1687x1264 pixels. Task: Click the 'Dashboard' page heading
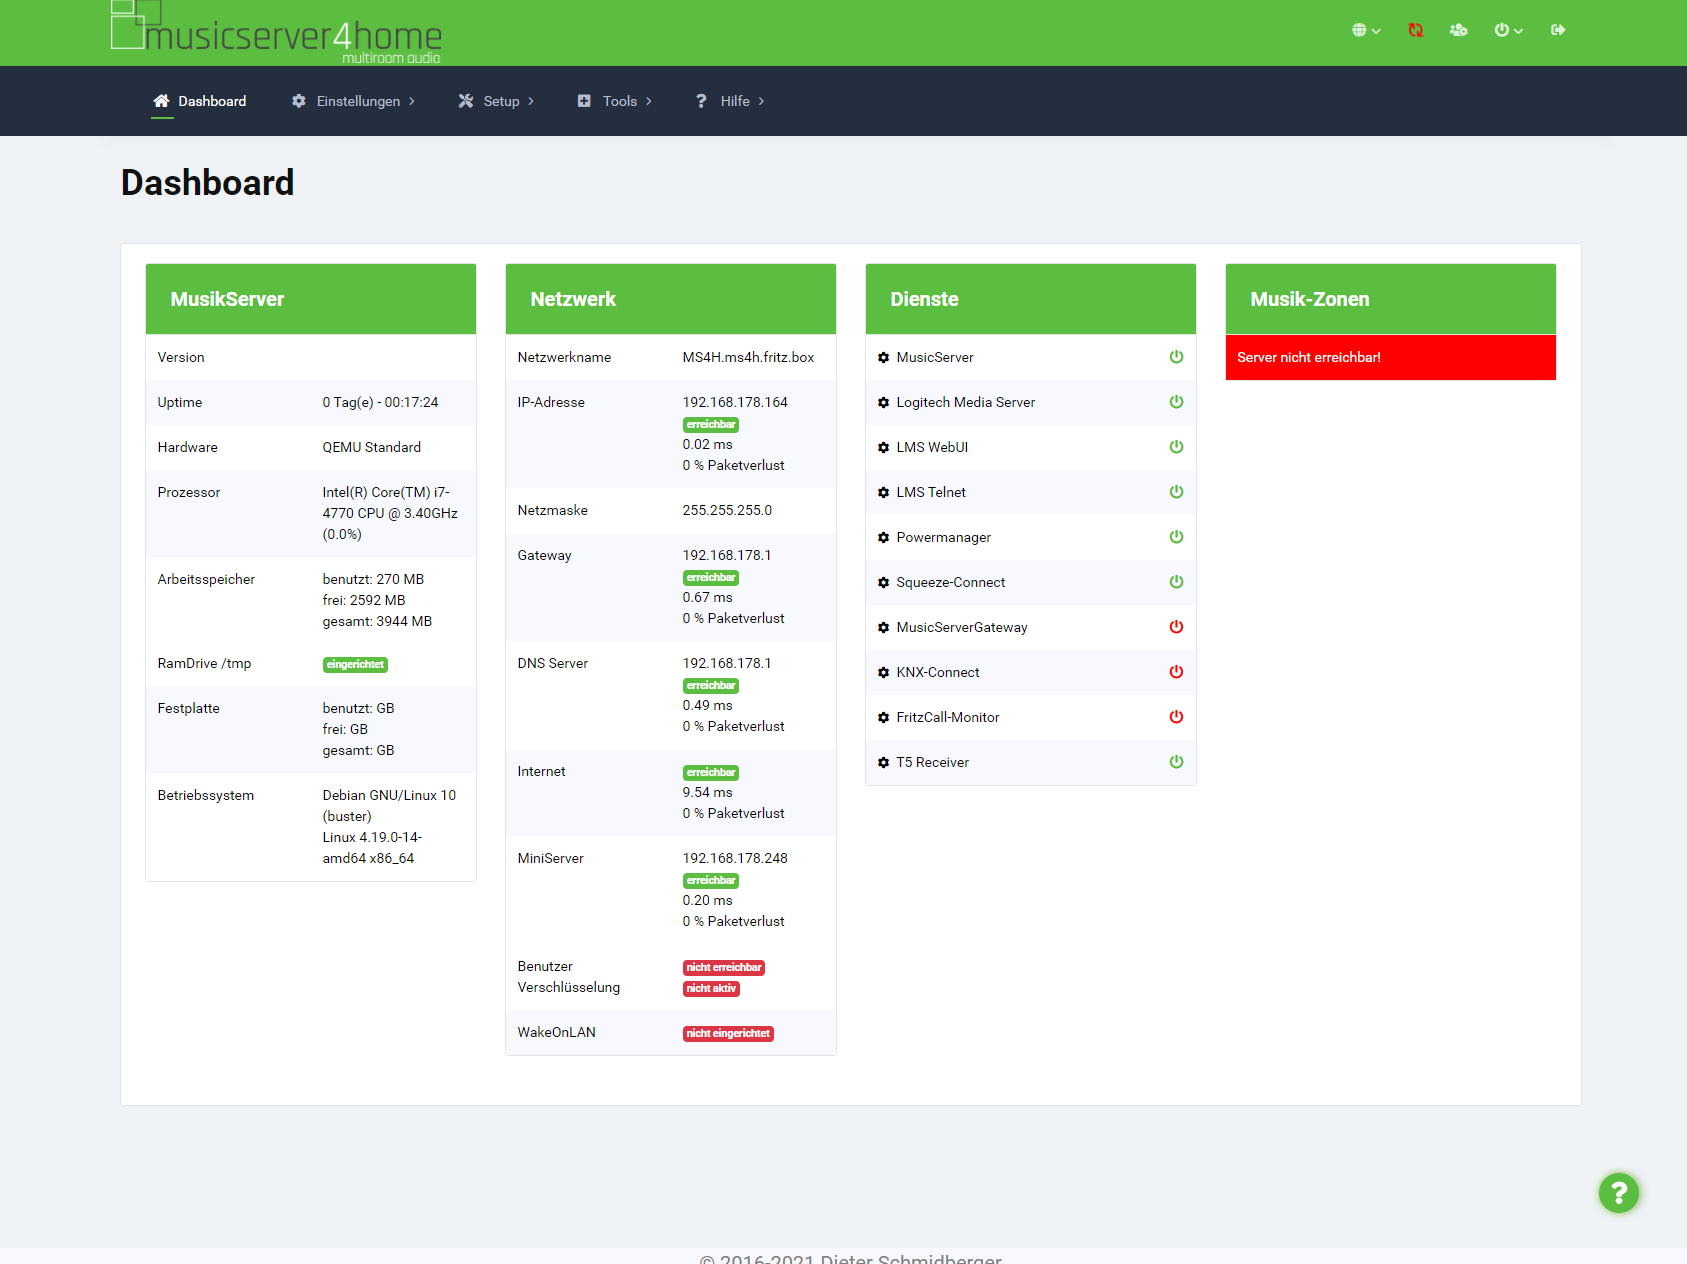(208, 183)
